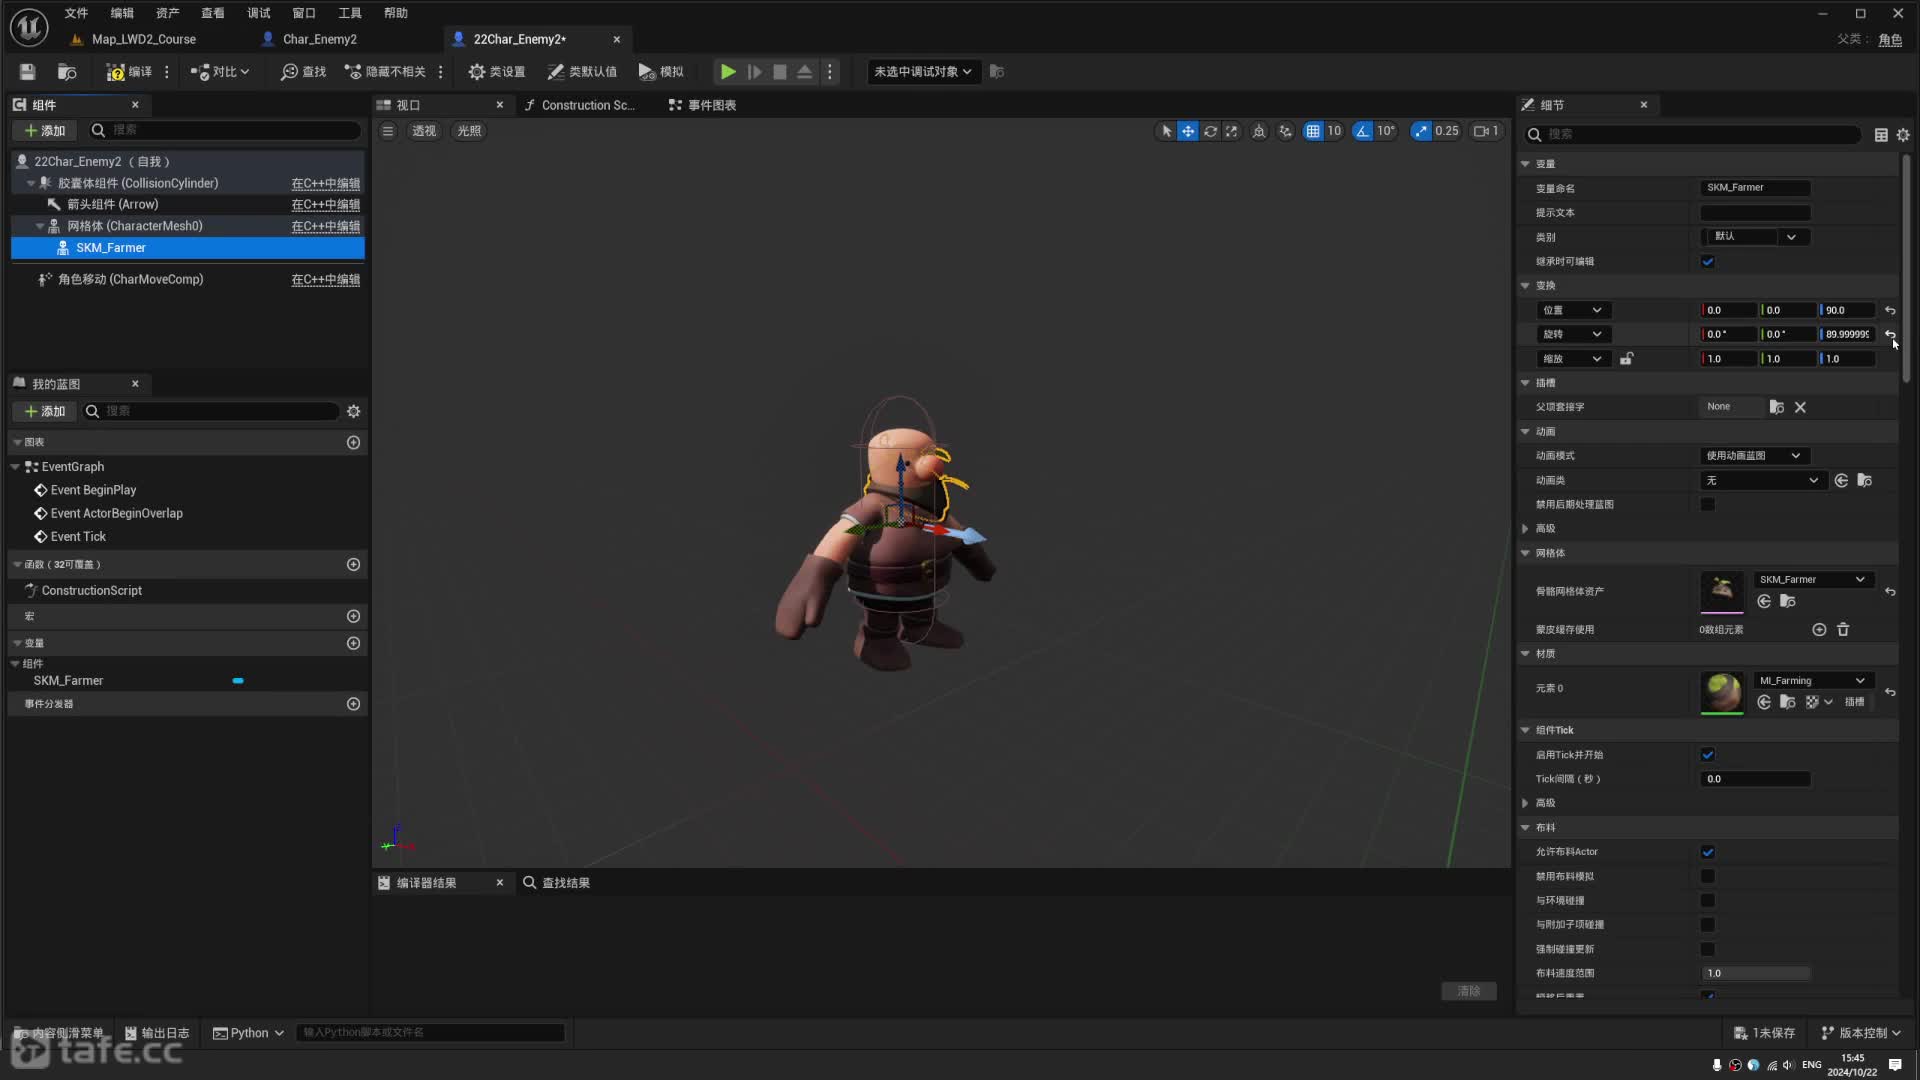
Task: Click the green Play button
Action: click(x=728, y=72)
